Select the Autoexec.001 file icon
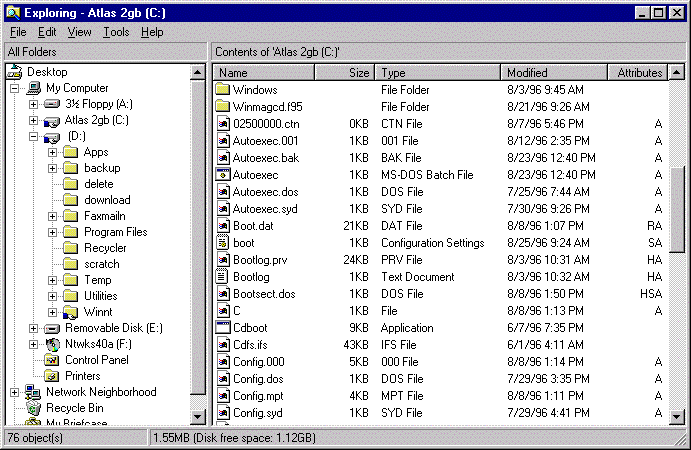The height and width of the screenshot is (450, 691). 223,141
